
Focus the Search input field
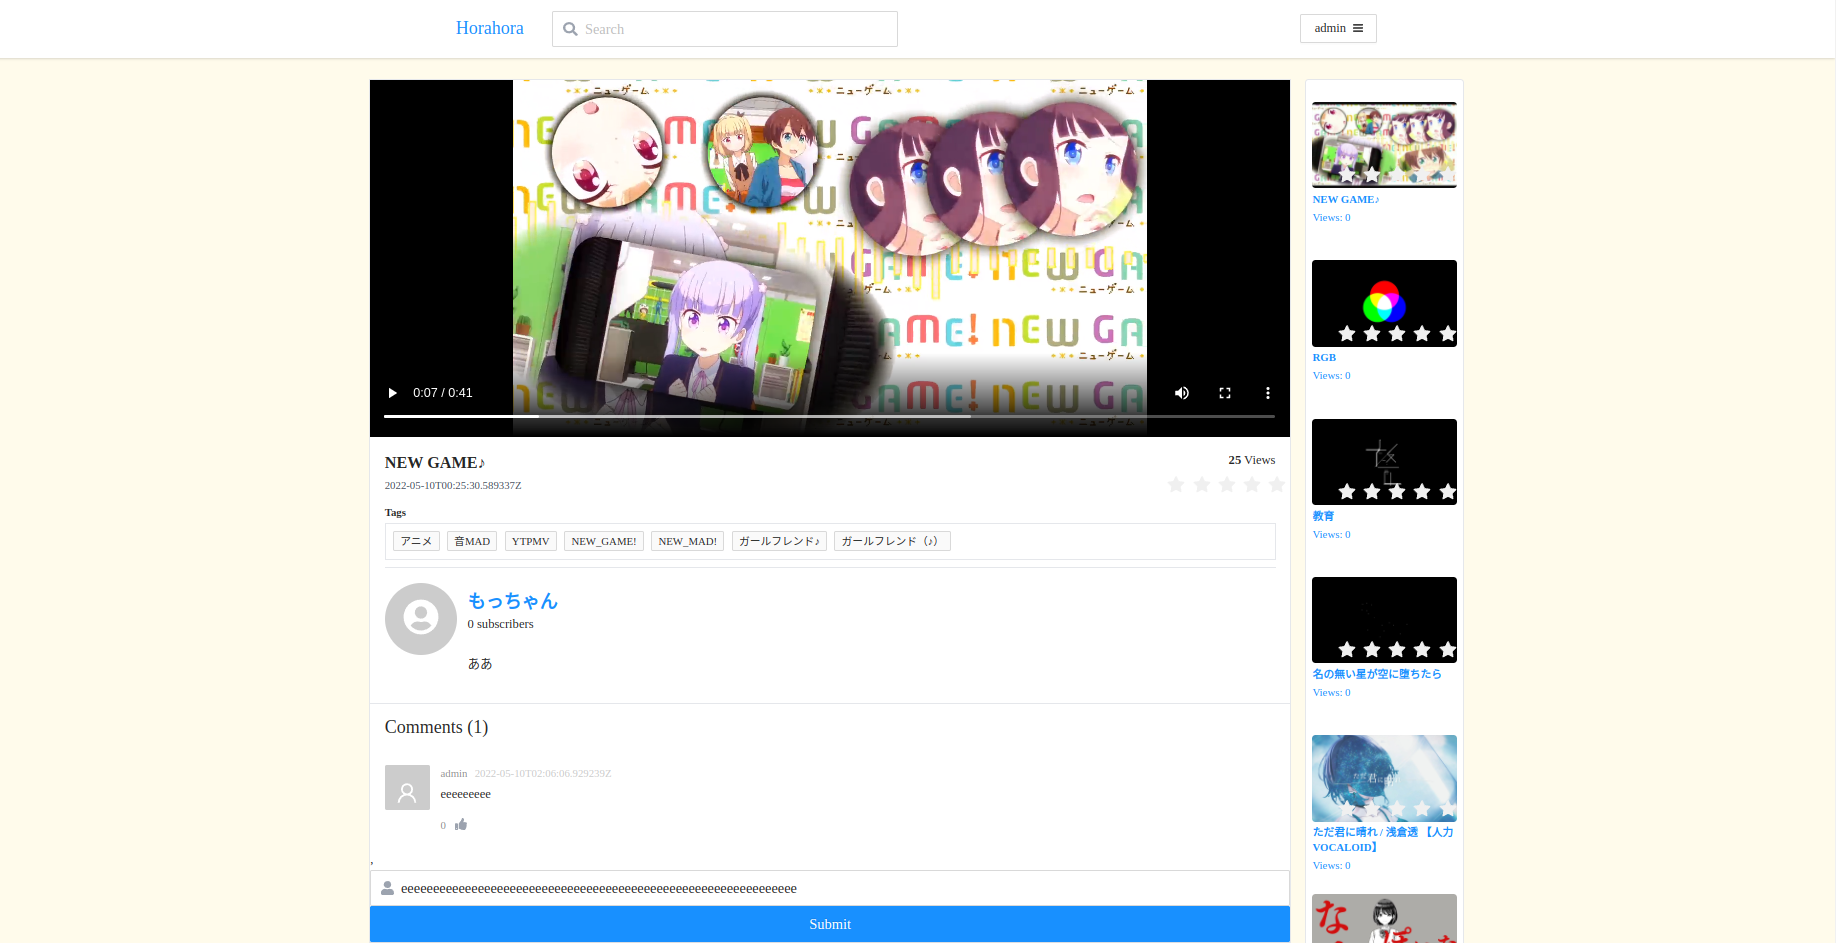[725, 29]
